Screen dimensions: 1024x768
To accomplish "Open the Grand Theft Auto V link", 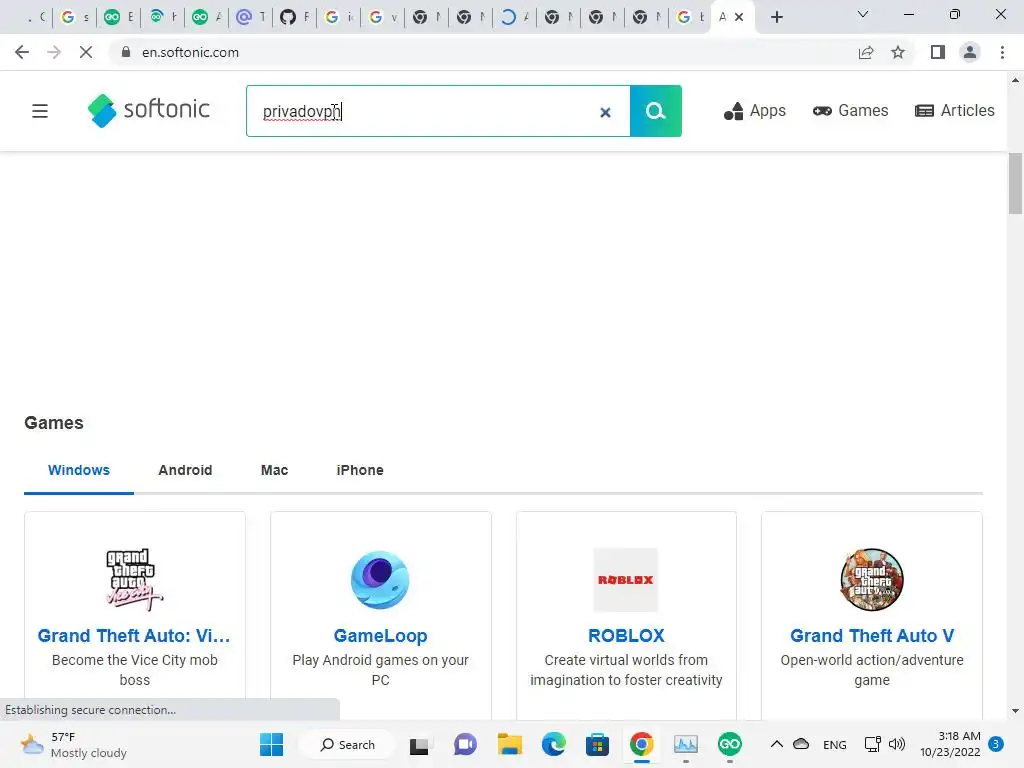I will pos(872,635).
